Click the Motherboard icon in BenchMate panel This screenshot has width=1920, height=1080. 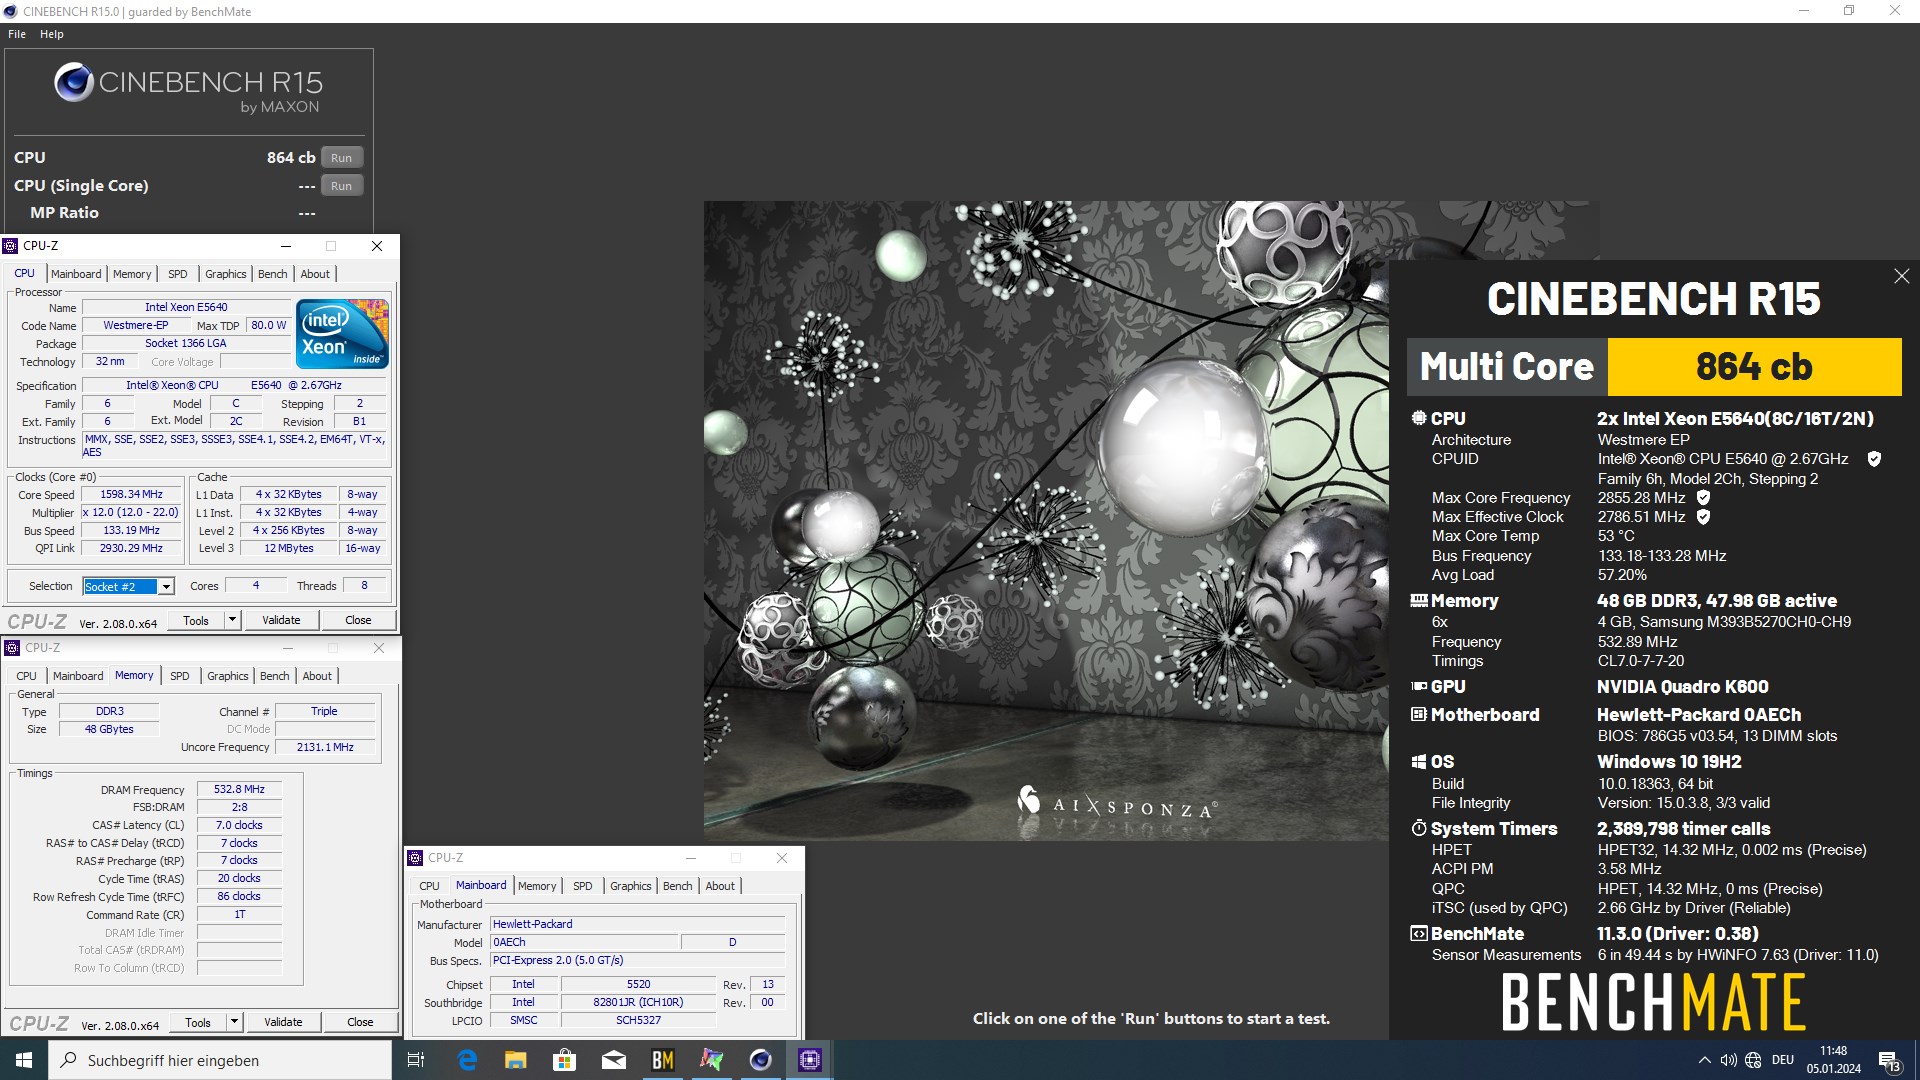click(x=1418, y=715)
